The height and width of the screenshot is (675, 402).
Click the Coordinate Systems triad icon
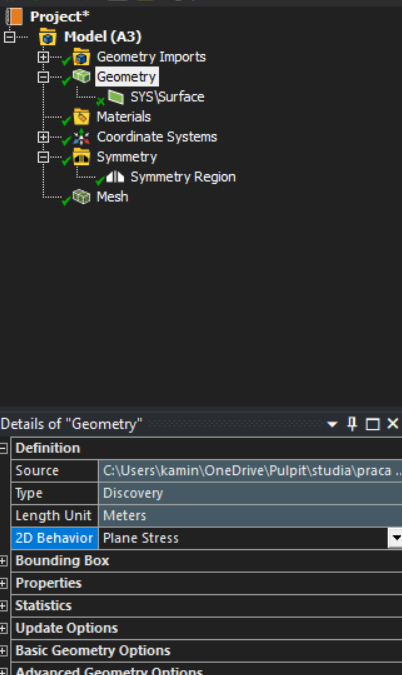pos(81,137)
